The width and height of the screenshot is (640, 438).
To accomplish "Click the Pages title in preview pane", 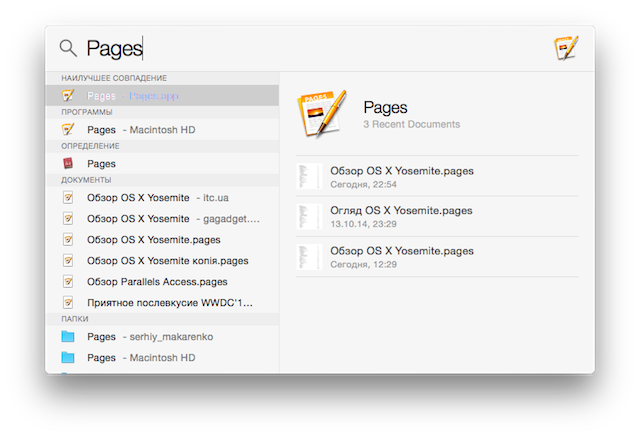I will click(385, 107).
